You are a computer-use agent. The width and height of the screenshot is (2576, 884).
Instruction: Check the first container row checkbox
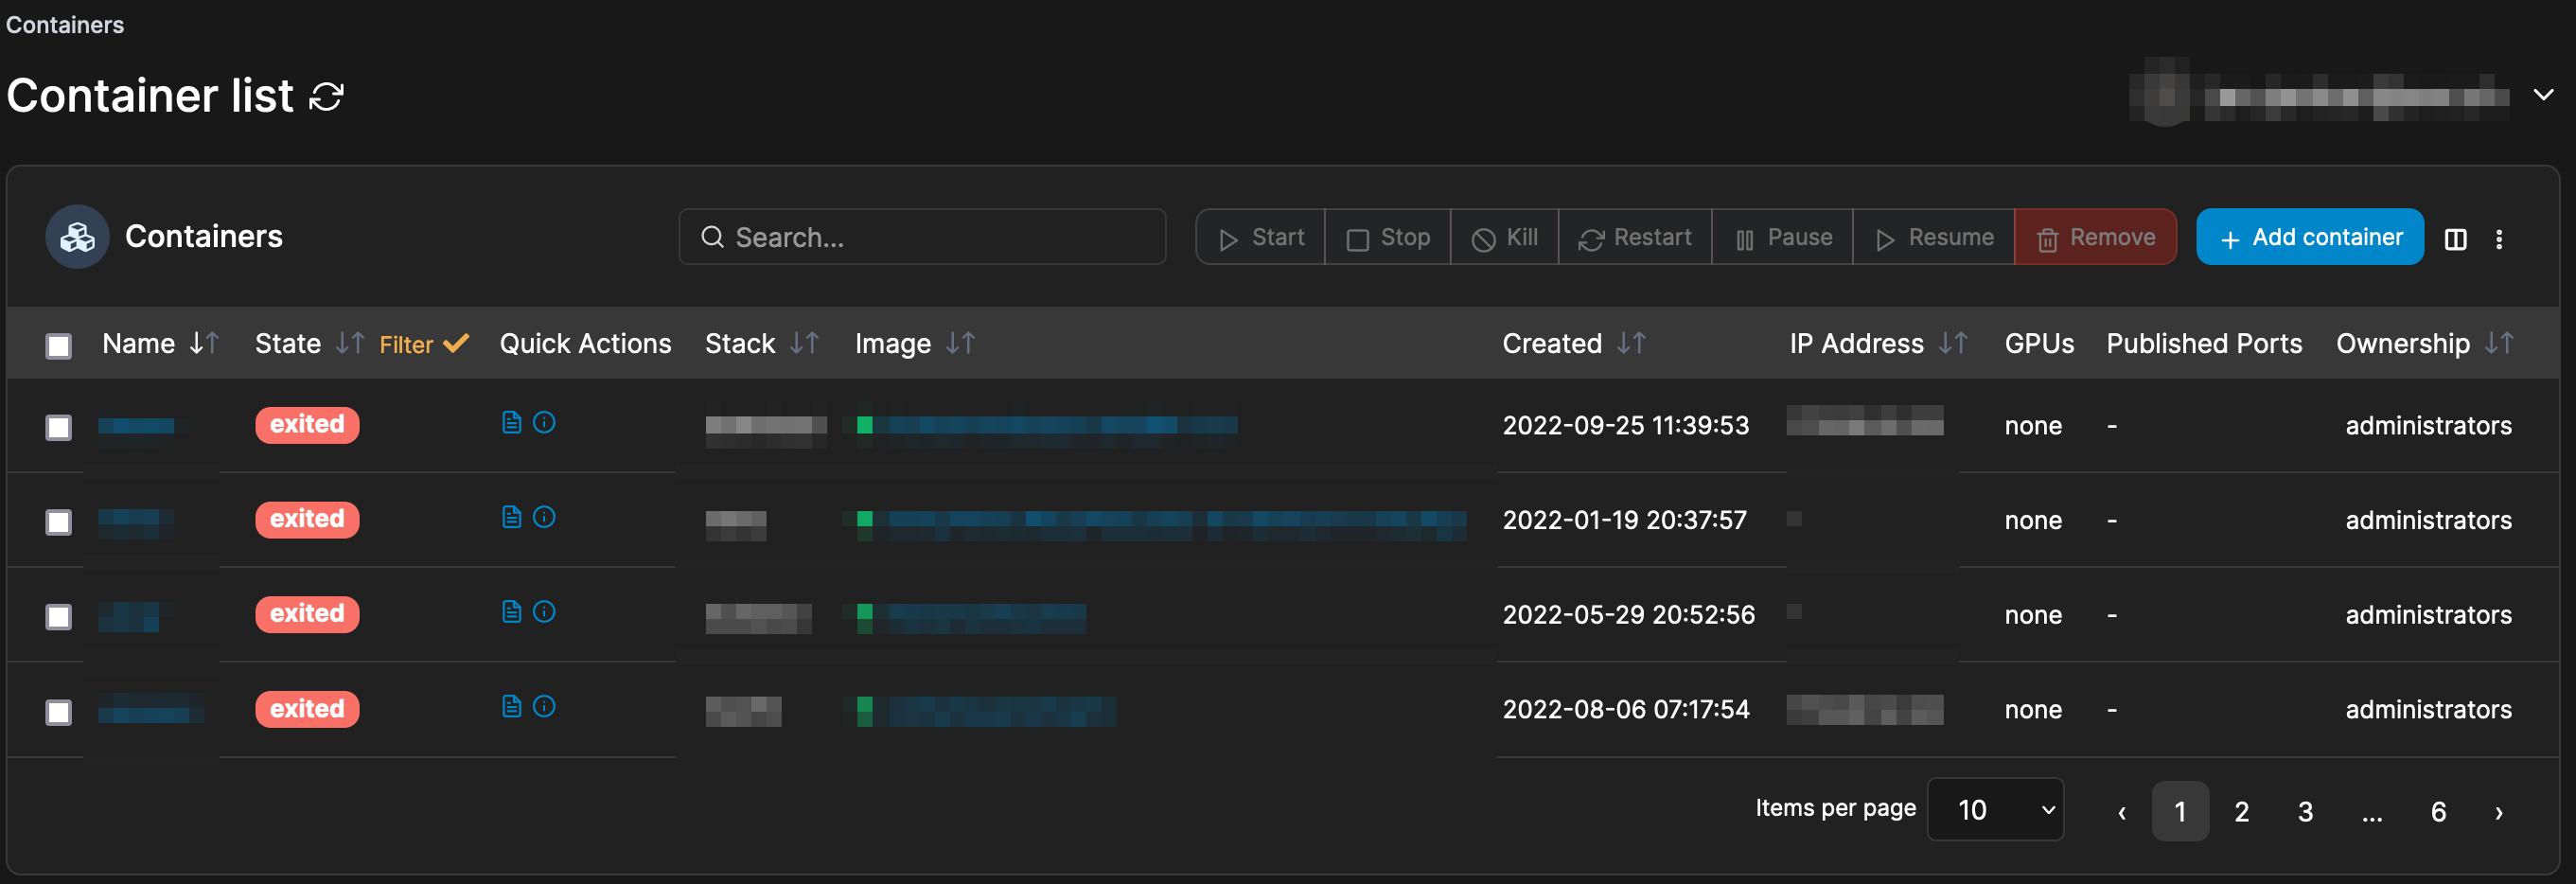click(x=59, y=427)
